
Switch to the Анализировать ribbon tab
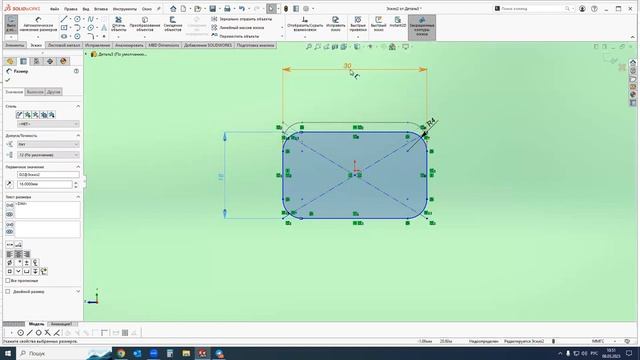129,45
